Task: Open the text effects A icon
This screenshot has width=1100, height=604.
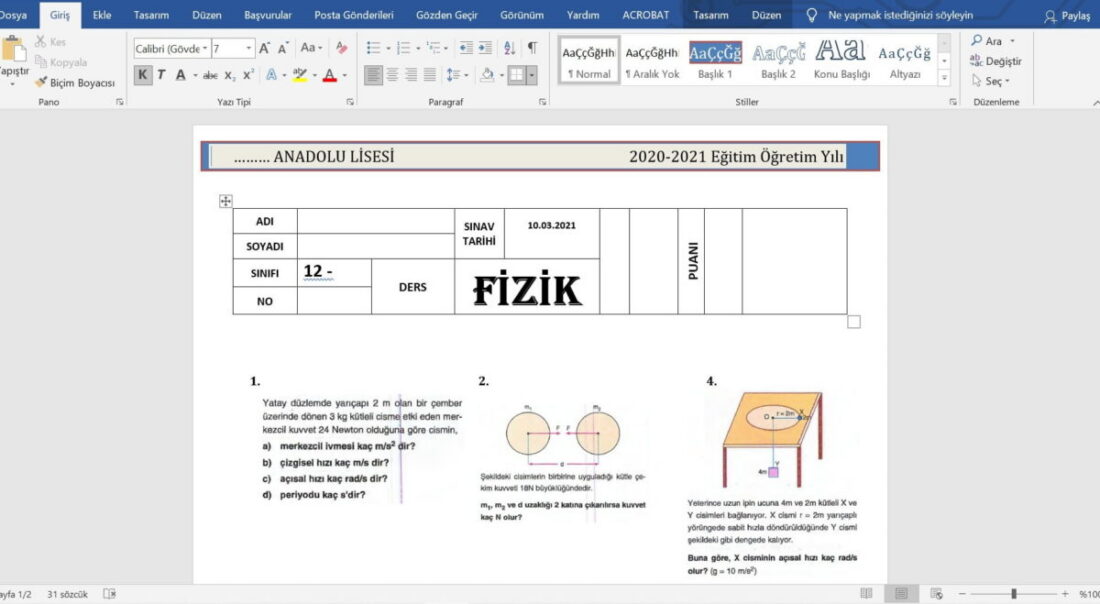Action: (x=271, y=75)
